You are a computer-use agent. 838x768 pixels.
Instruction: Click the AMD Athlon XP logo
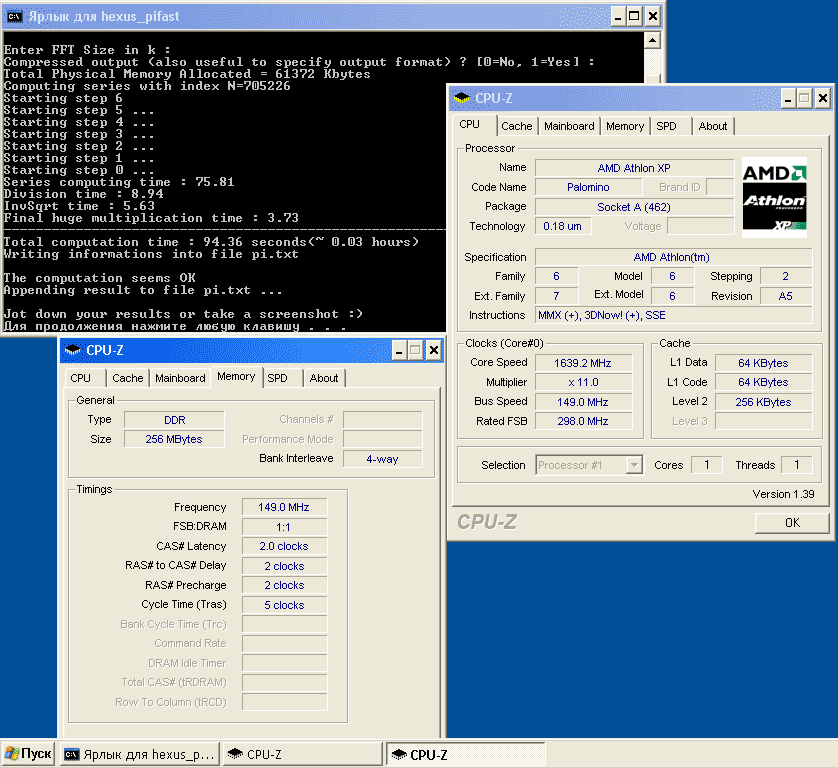[x=774, y=197]
